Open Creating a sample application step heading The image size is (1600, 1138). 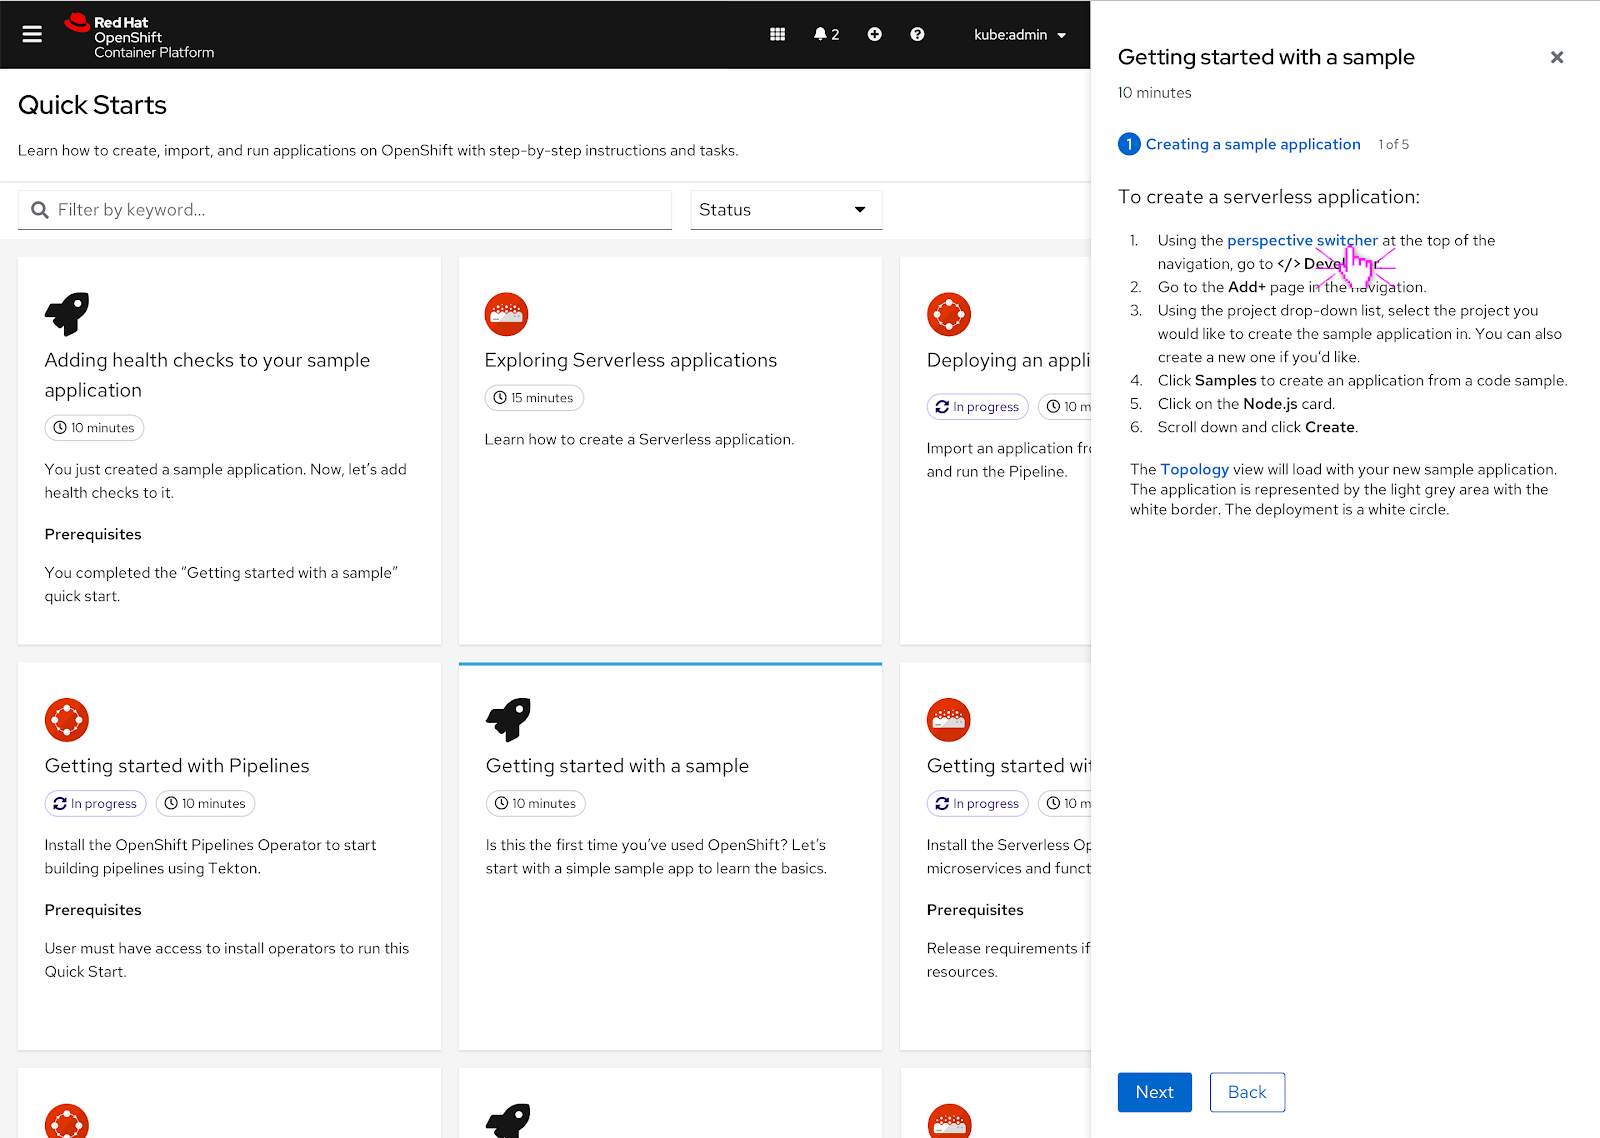click(x=1253, y=144)
